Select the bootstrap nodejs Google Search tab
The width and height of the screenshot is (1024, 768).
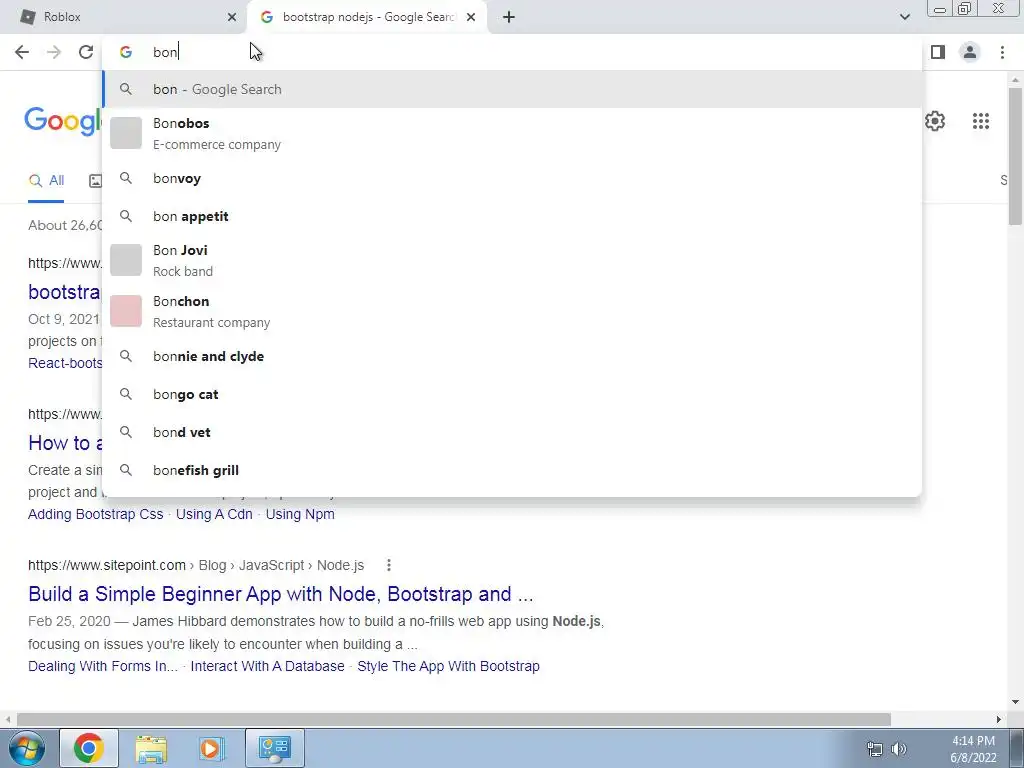367,17
